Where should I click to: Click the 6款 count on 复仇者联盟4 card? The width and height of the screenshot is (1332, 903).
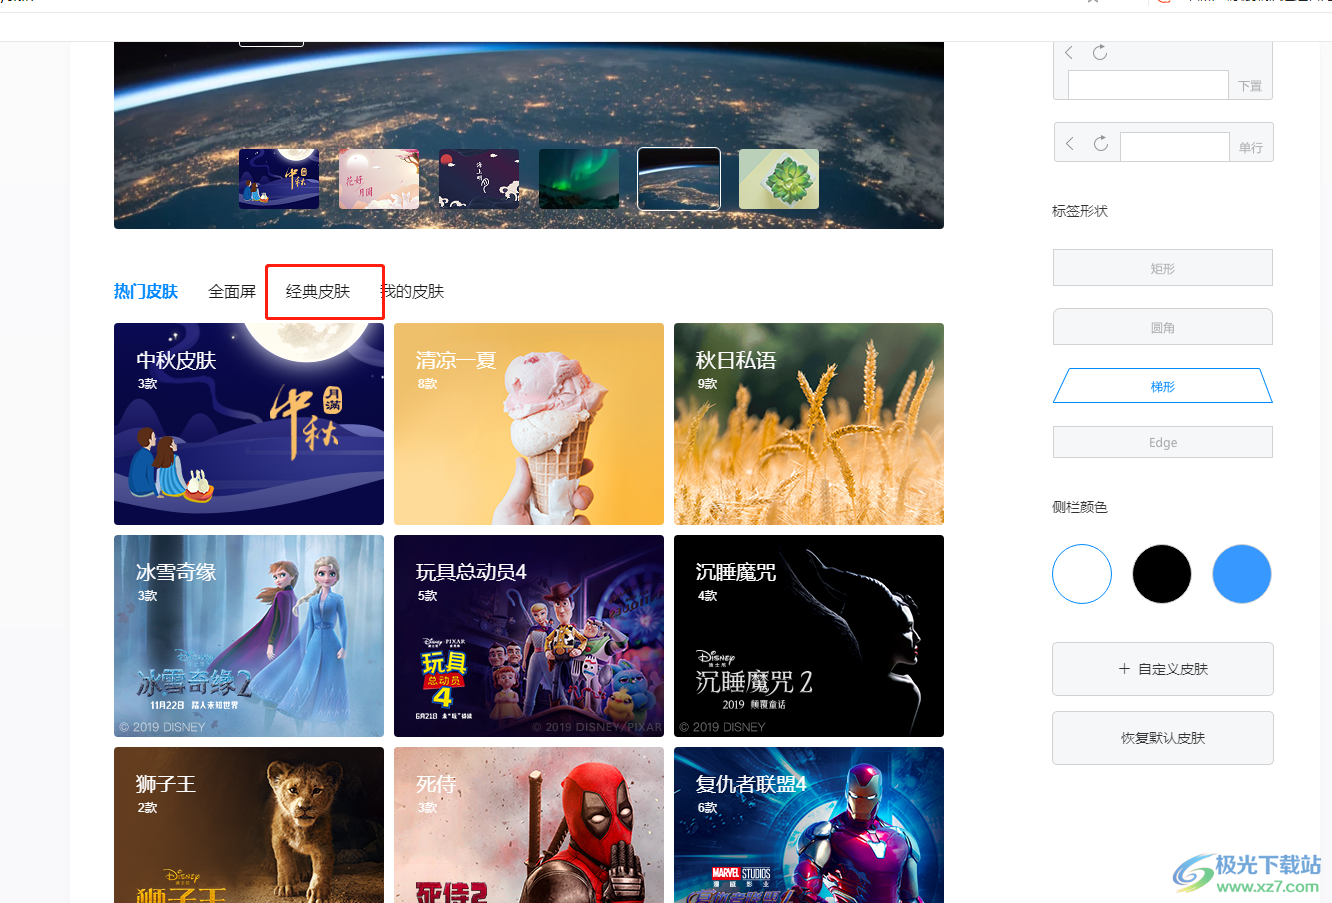tap(708, 808)
